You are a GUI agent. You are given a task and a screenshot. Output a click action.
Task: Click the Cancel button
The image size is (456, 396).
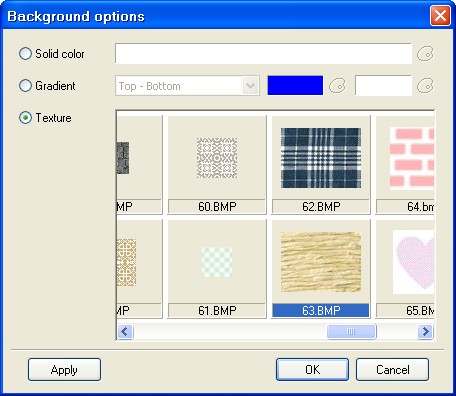click(392, 369)
